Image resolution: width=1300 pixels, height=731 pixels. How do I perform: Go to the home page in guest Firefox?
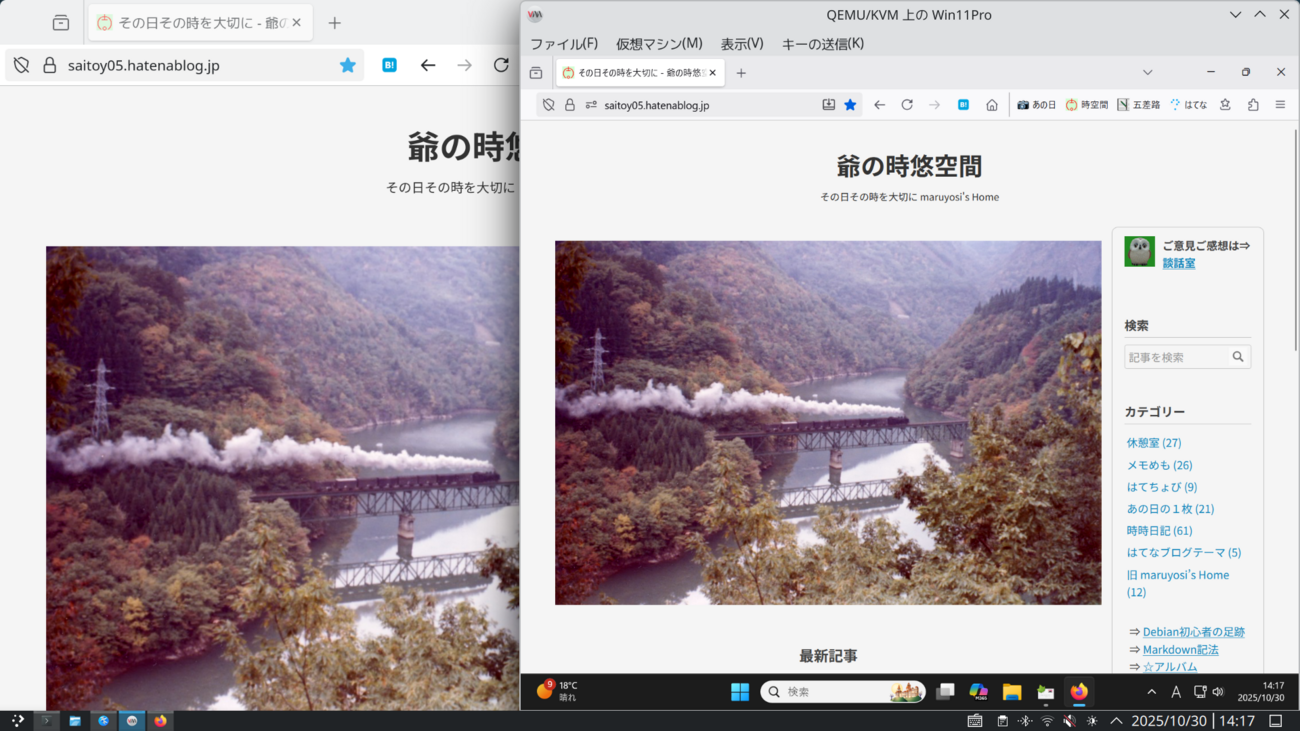coord(992,105)
